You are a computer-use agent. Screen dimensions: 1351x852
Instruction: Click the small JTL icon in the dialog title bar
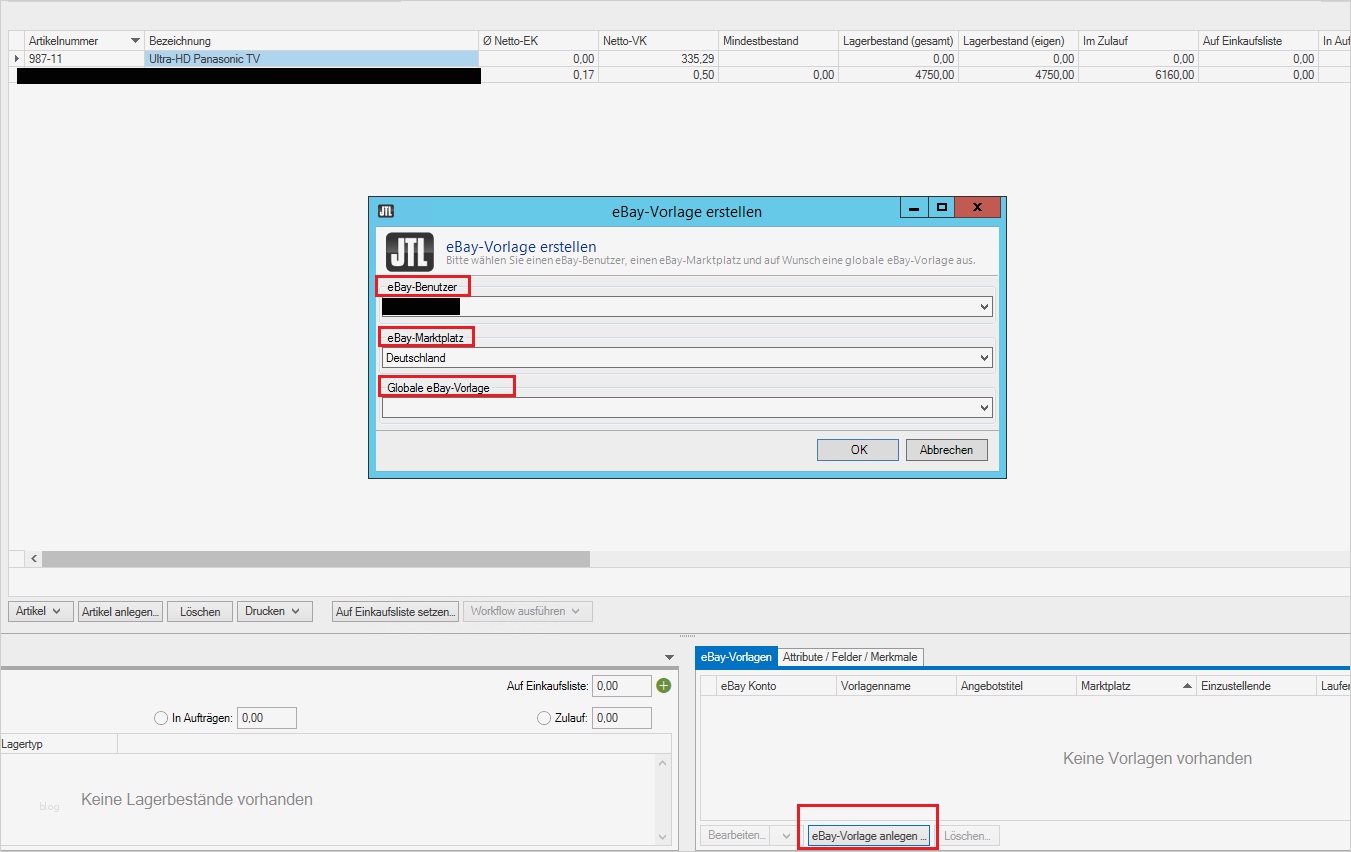386,211
